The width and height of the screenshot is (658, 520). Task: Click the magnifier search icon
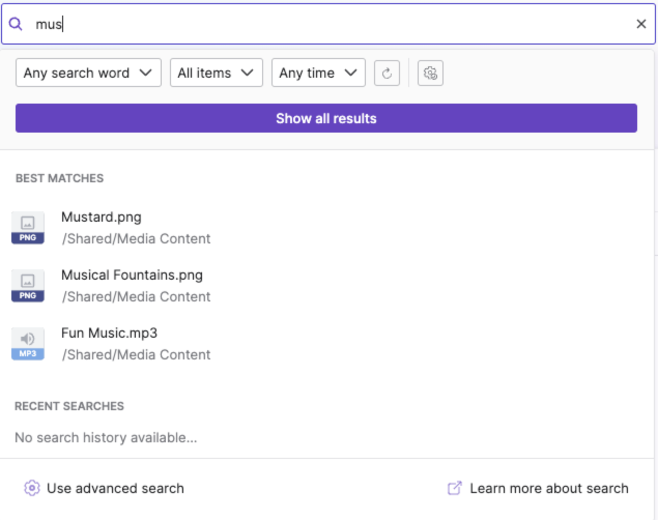click(16, 24)
